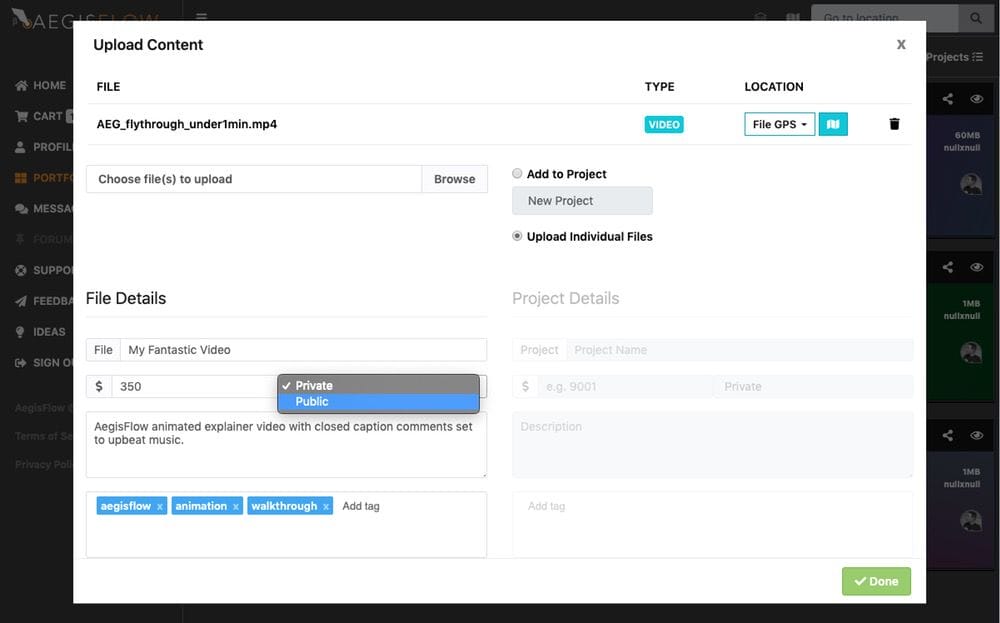1000x623 pixels.
Task: Click the green Done button
Action: [876, 581]
